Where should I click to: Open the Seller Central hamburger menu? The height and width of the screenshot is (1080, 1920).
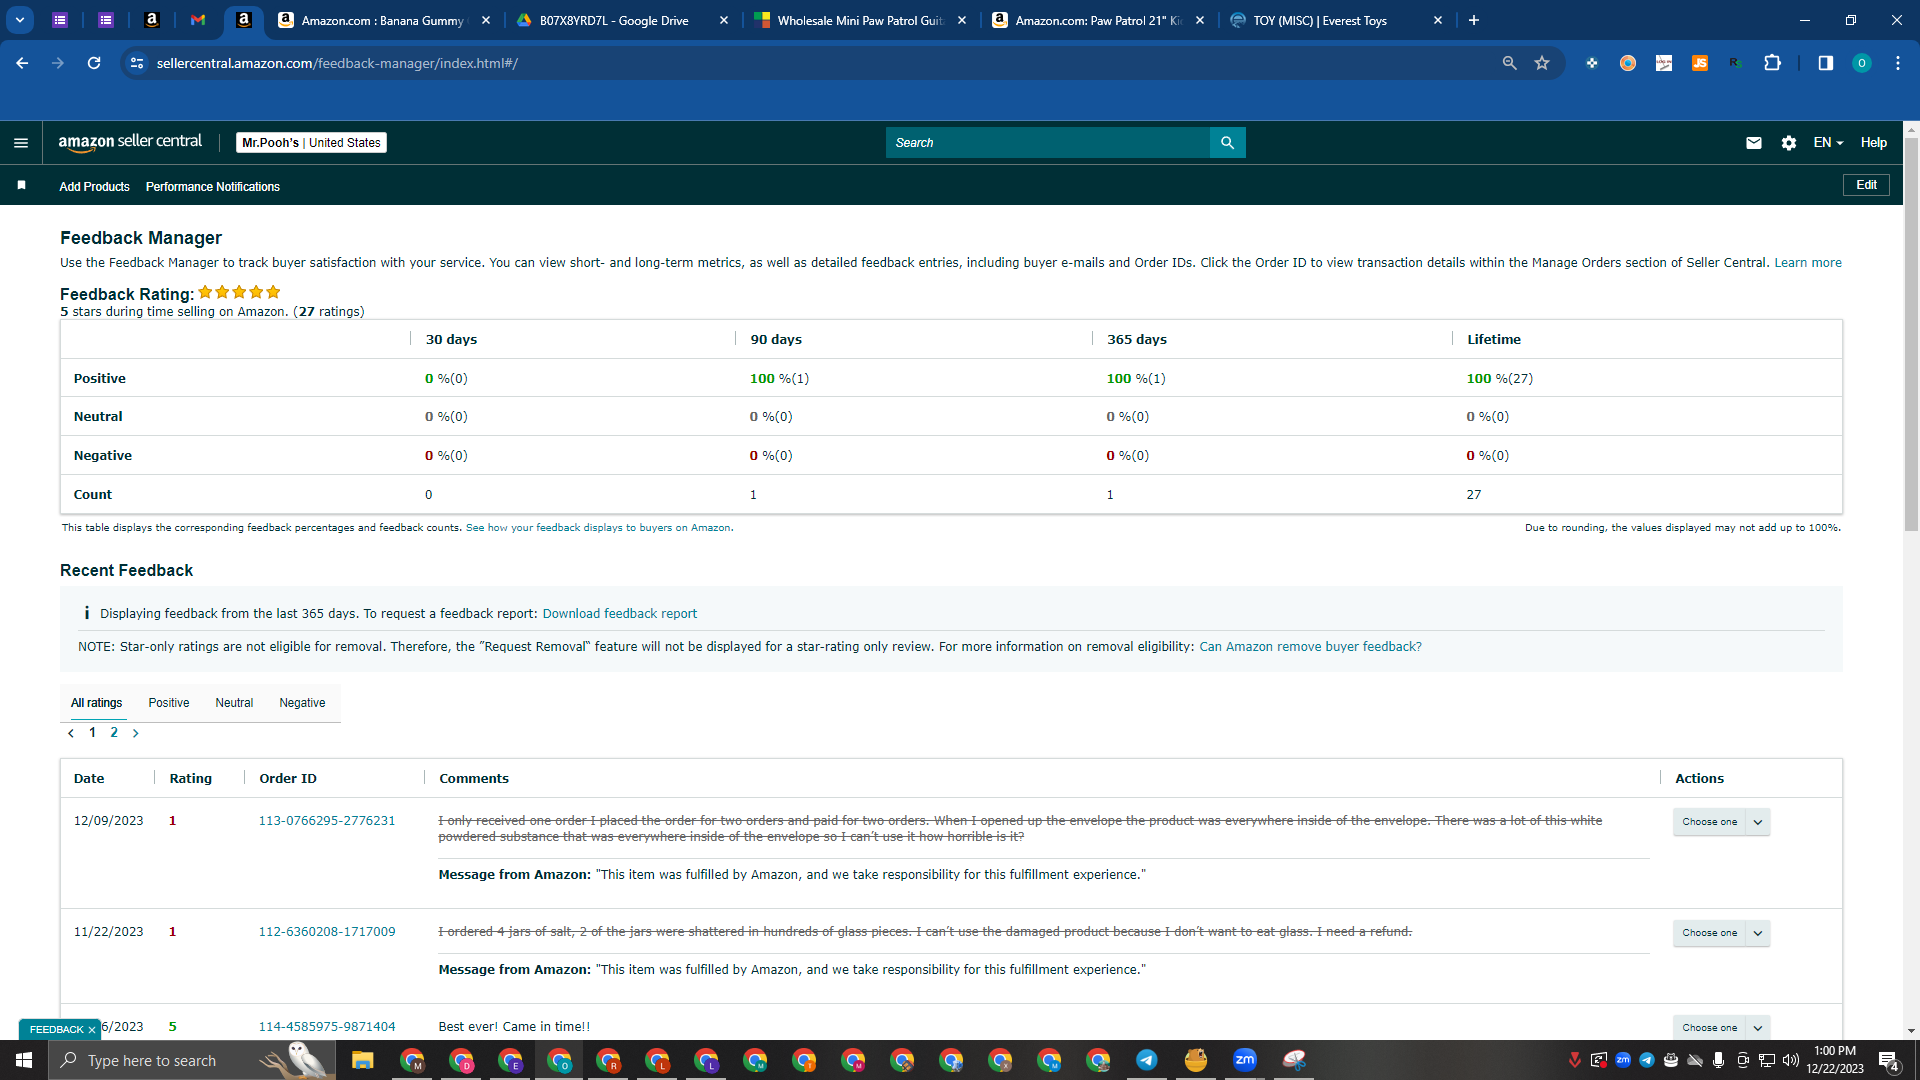[x=20, y=143]
